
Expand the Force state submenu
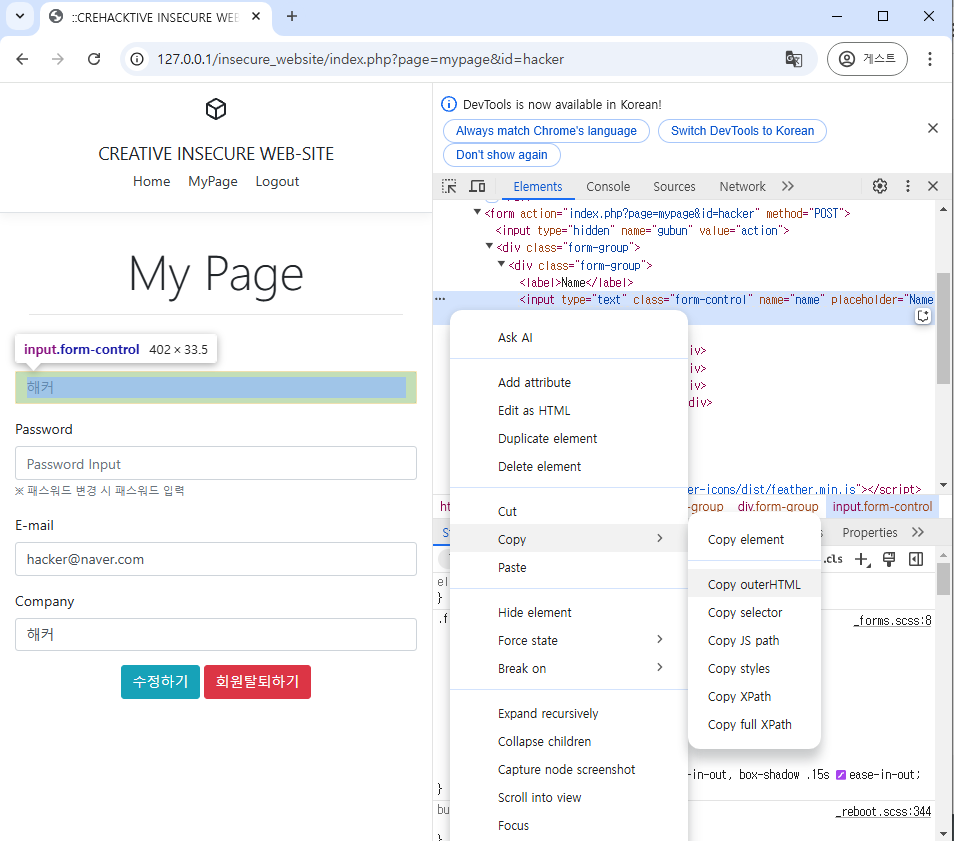[569, 641]
